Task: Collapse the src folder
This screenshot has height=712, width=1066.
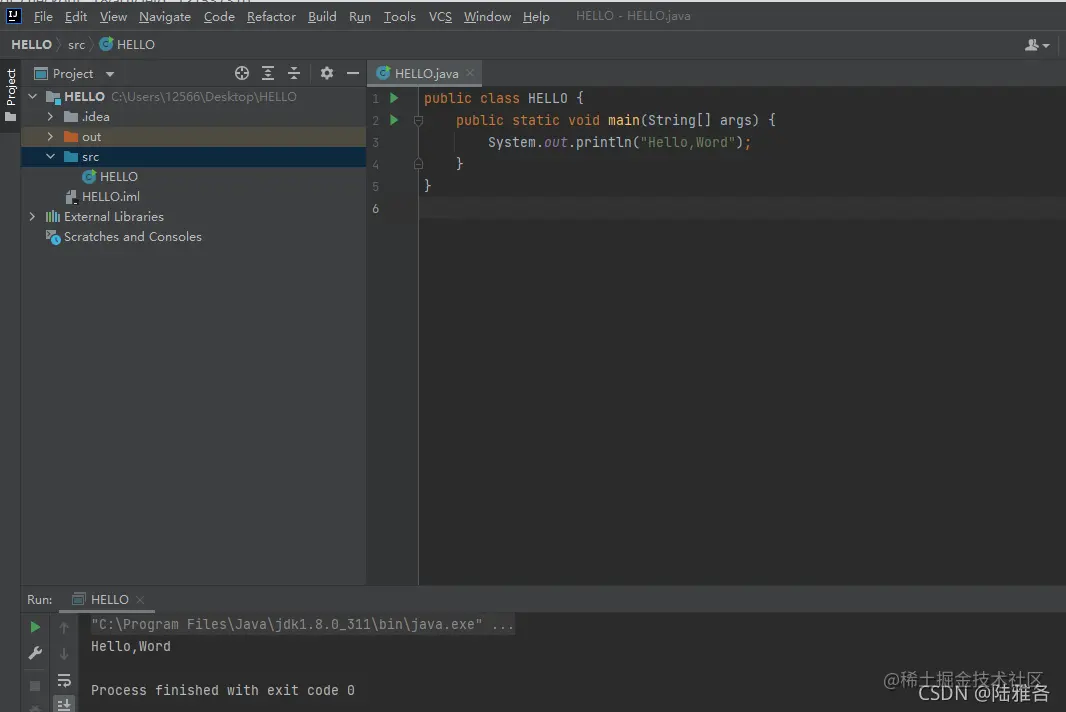Action: point(50,156)
